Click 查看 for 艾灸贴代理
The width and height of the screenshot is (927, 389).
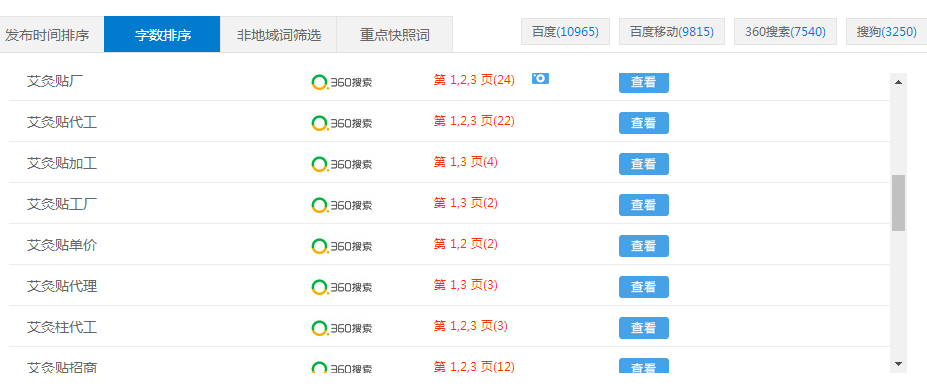coord(644,287)
